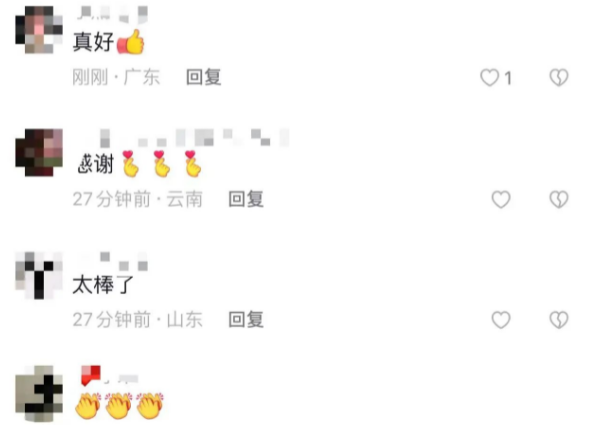Tap the username above the 真好 comment
This screenshot has width=589, height=425.
[x=112, y=14]
